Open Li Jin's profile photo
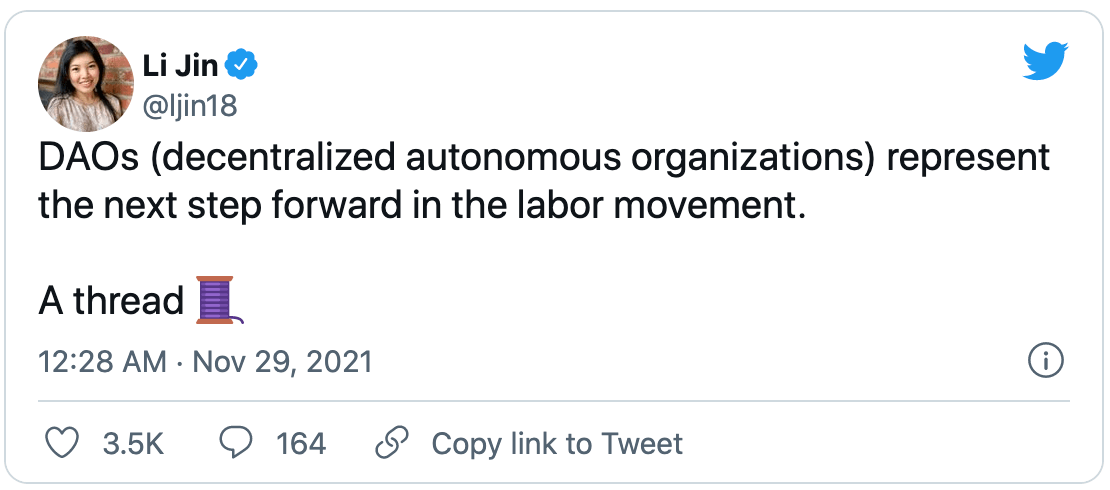The height and width of the screenshot is (490, 1110). pos(86,84)
